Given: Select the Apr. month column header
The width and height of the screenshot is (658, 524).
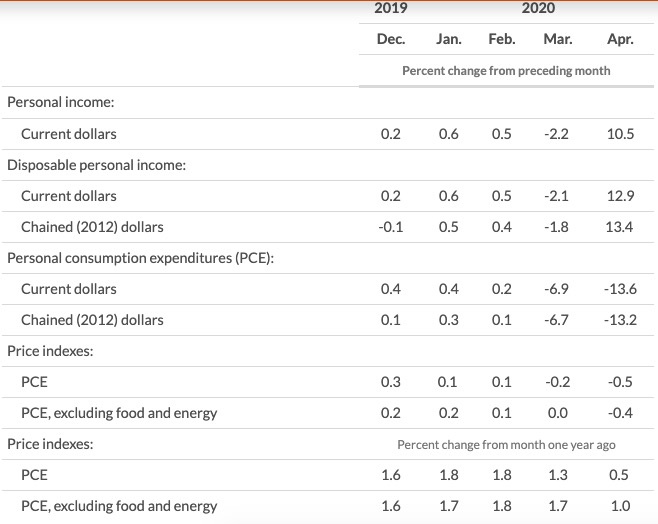Looking at the screenshot, I should point(620,39).
